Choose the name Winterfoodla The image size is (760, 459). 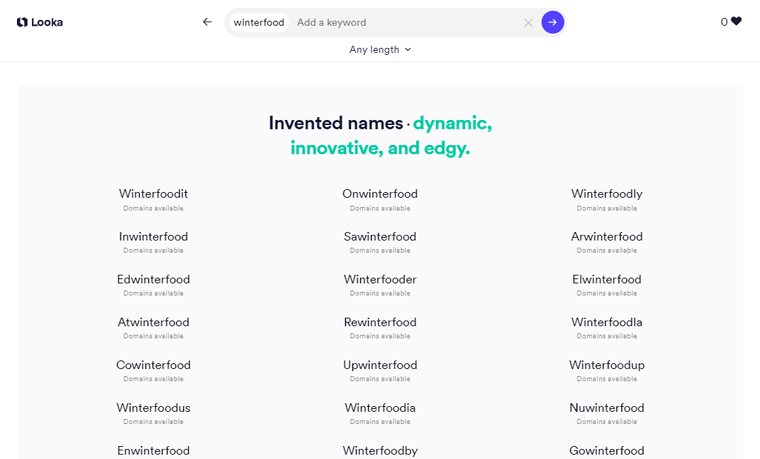pyautogui.click(x=607, y=322)
